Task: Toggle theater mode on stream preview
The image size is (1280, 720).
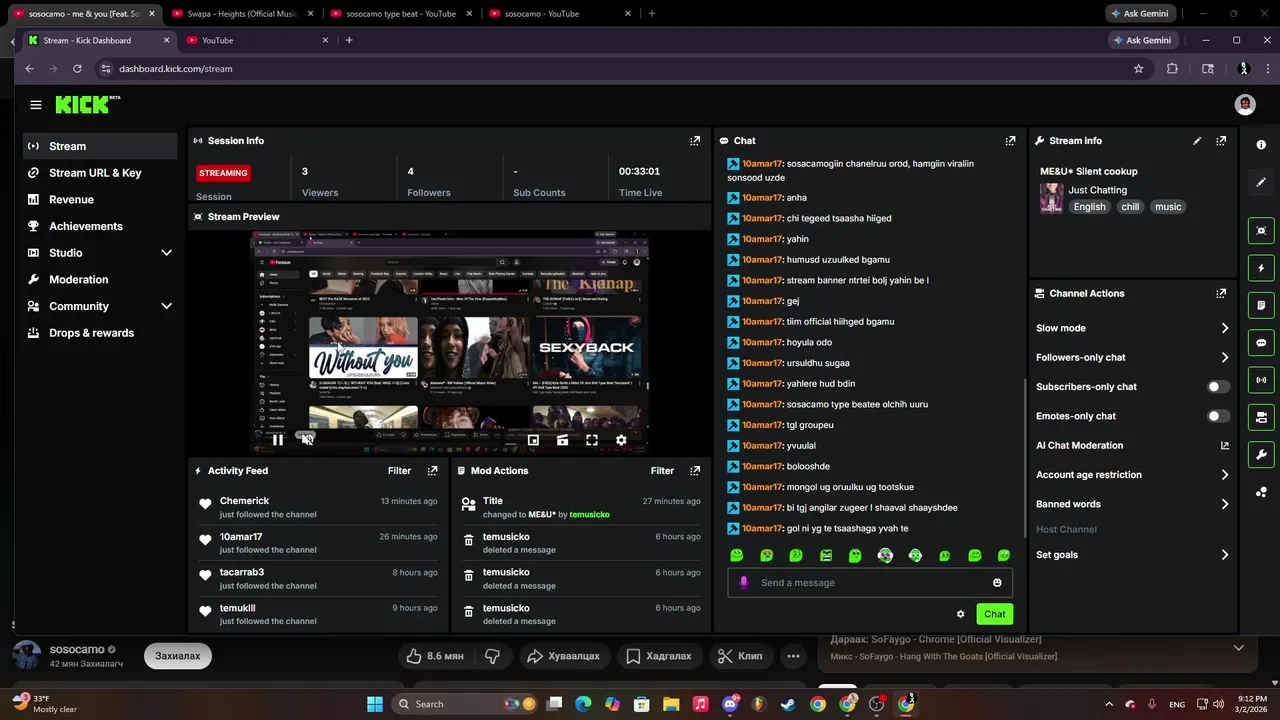Action: [x=562, y=439]
